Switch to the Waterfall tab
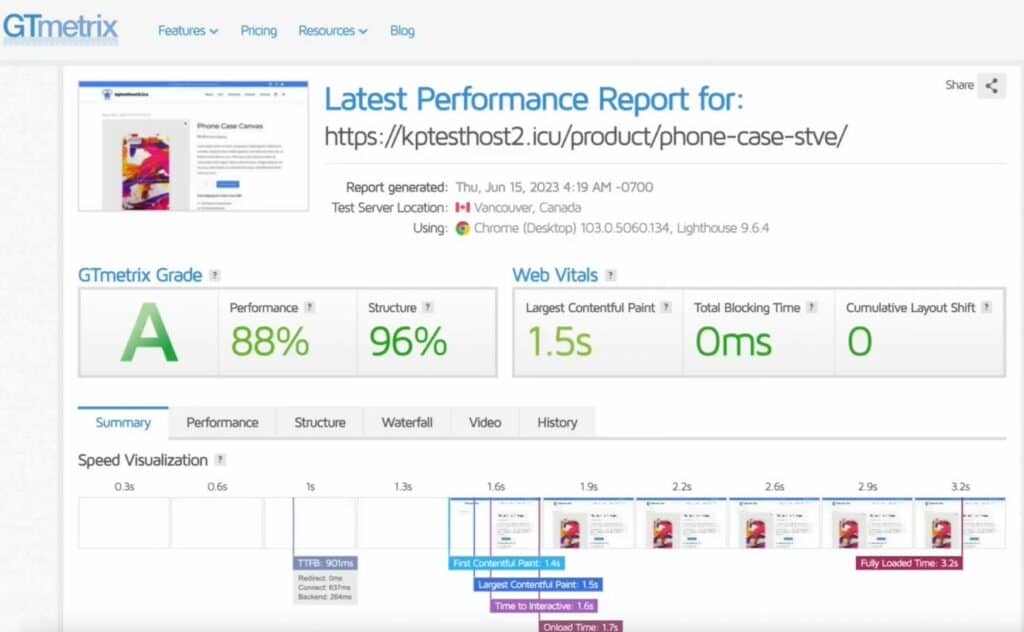 pyautogui.click(x=406, y=422)
